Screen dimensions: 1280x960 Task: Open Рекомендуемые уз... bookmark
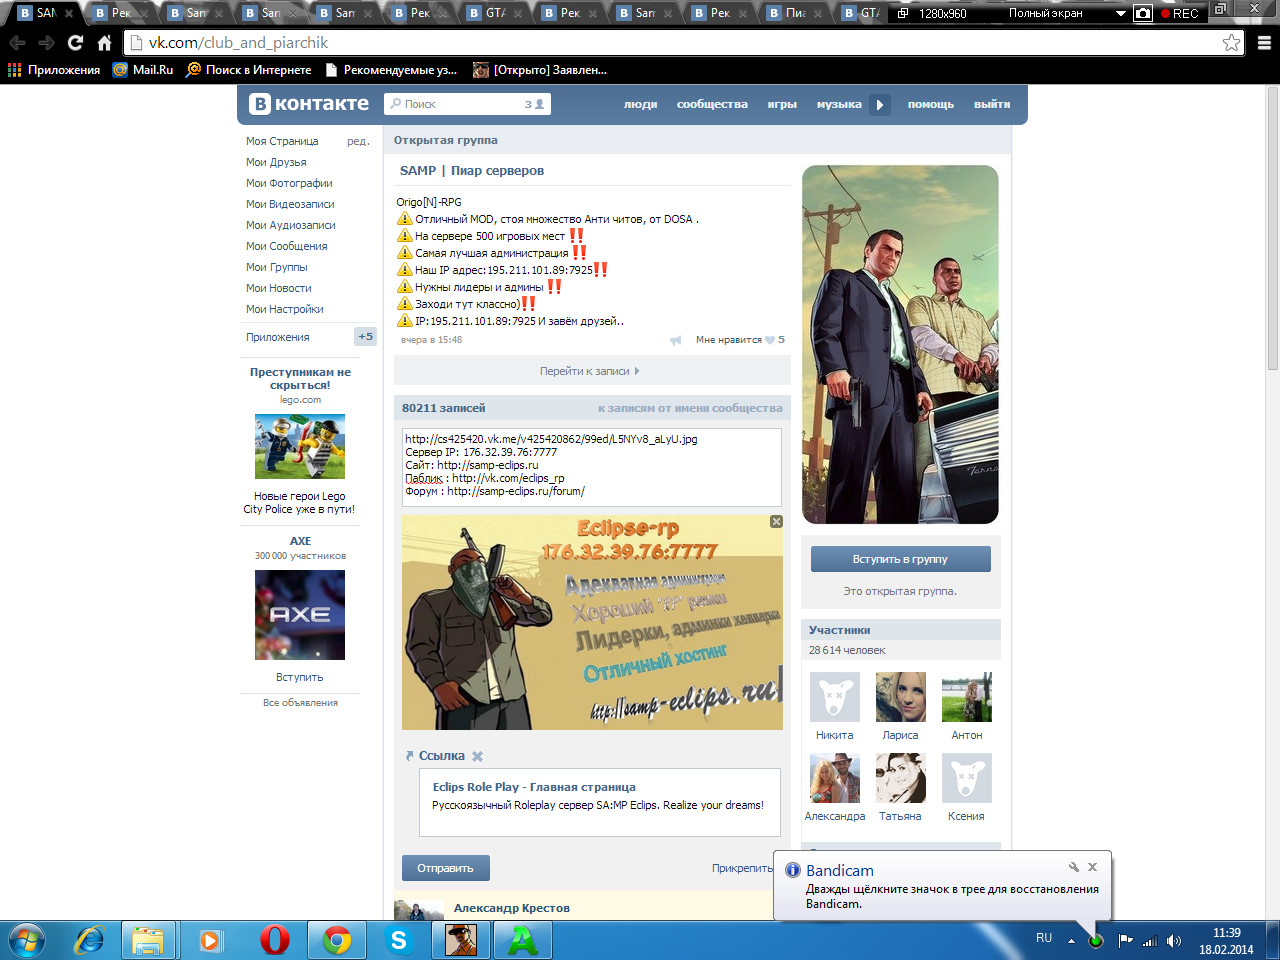pos(390,70)
